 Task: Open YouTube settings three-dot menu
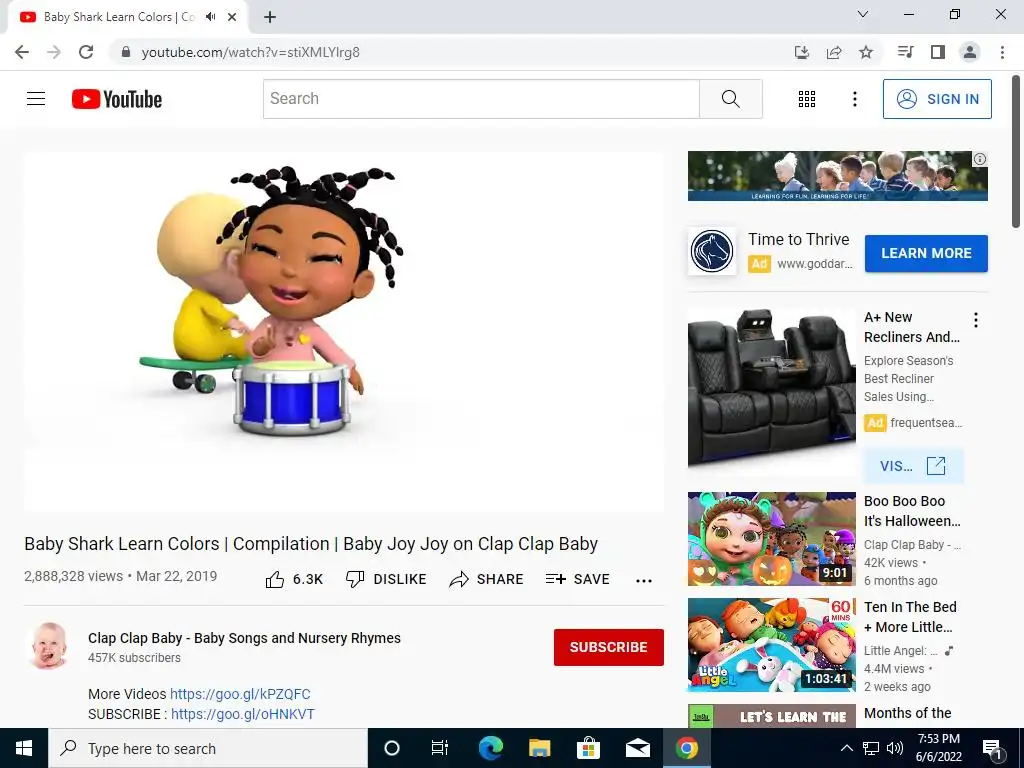(x=854, y=99)
